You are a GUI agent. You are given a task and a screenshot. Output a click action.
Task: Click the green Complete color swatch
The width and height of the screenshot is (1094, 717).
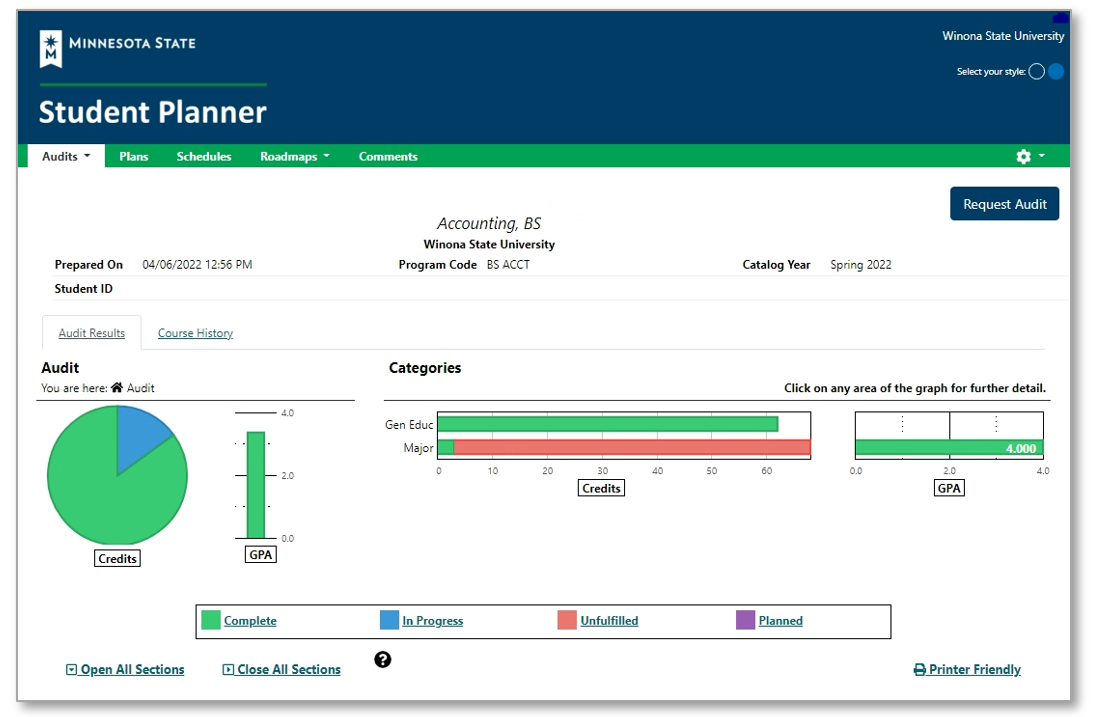click(x=211, y=620)
